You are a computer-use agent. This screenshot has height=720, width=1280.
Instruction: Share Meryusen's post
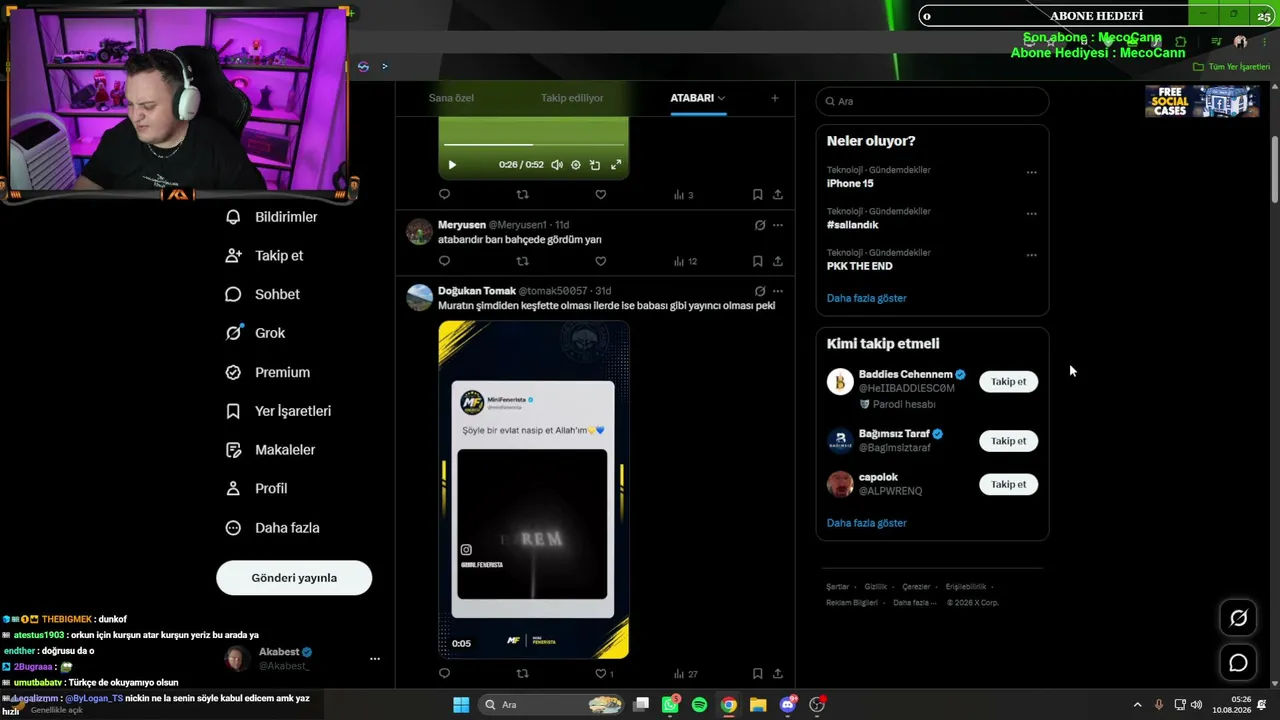(x=778, y=261)
